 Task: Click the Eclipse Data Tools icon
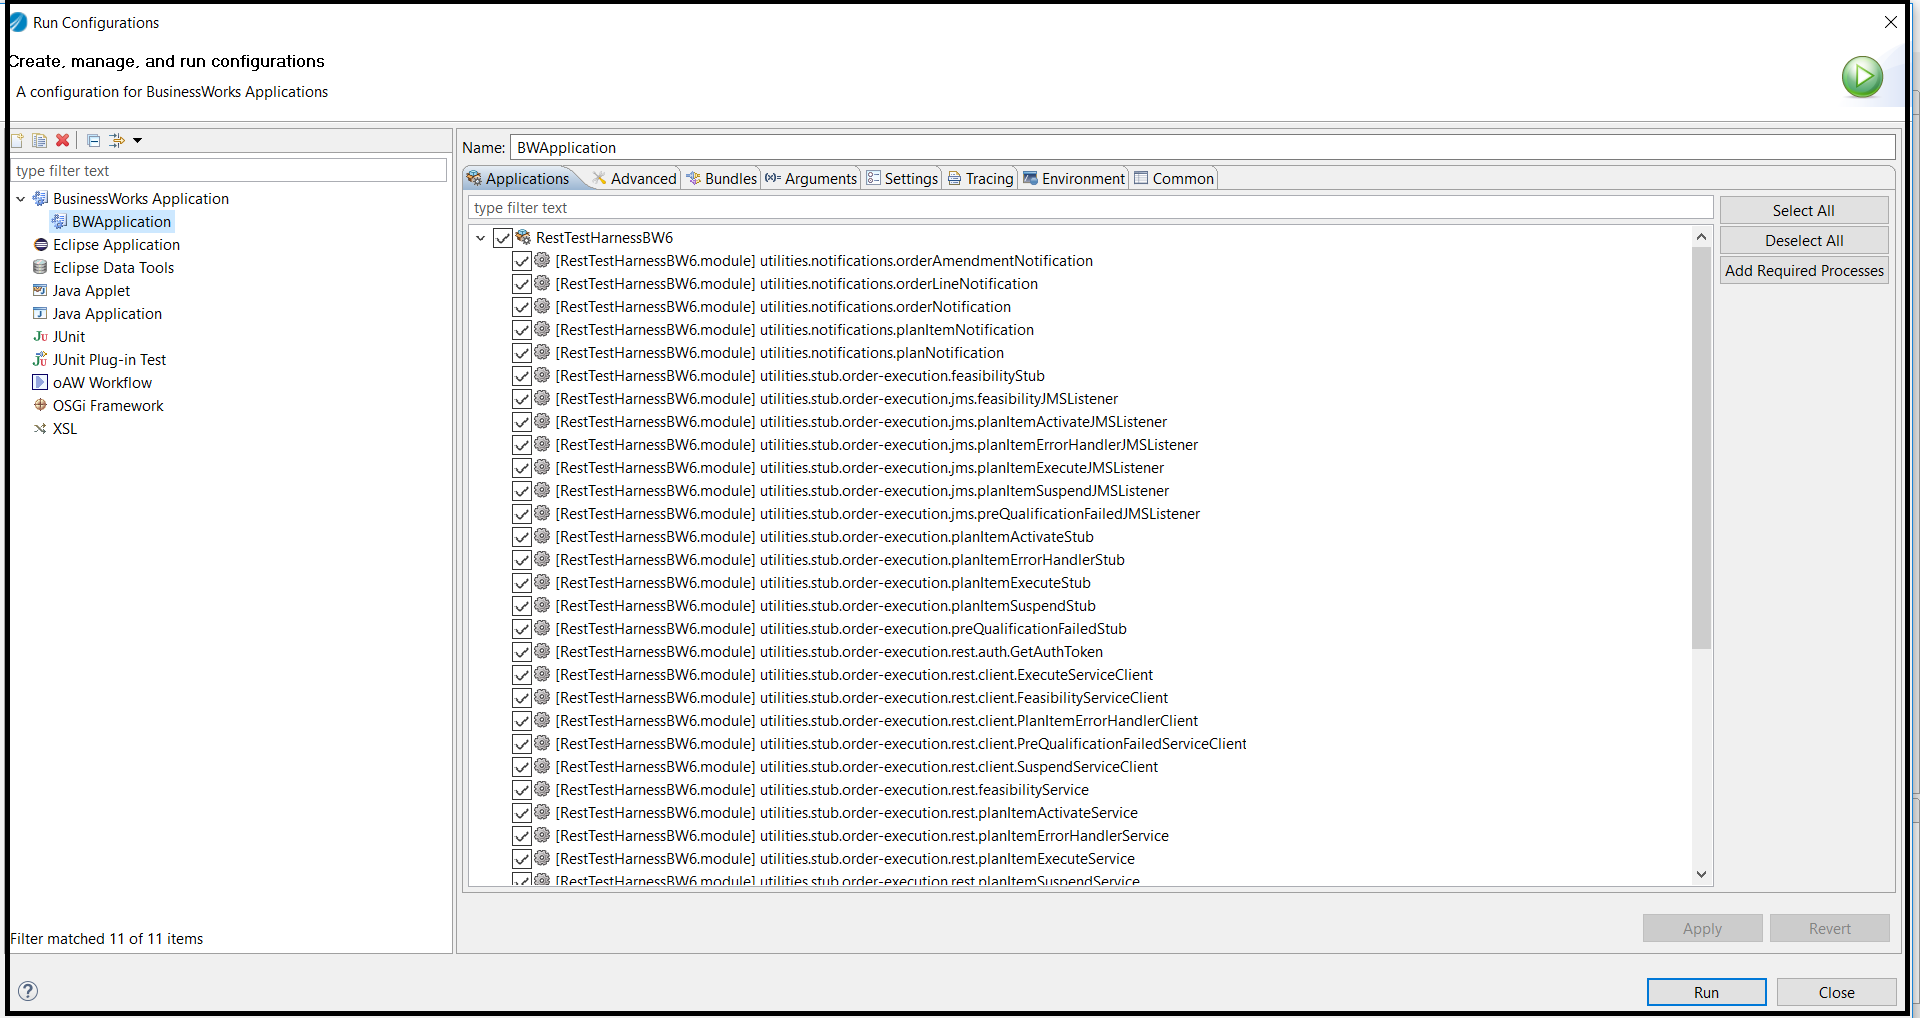(x=40, y=267)
